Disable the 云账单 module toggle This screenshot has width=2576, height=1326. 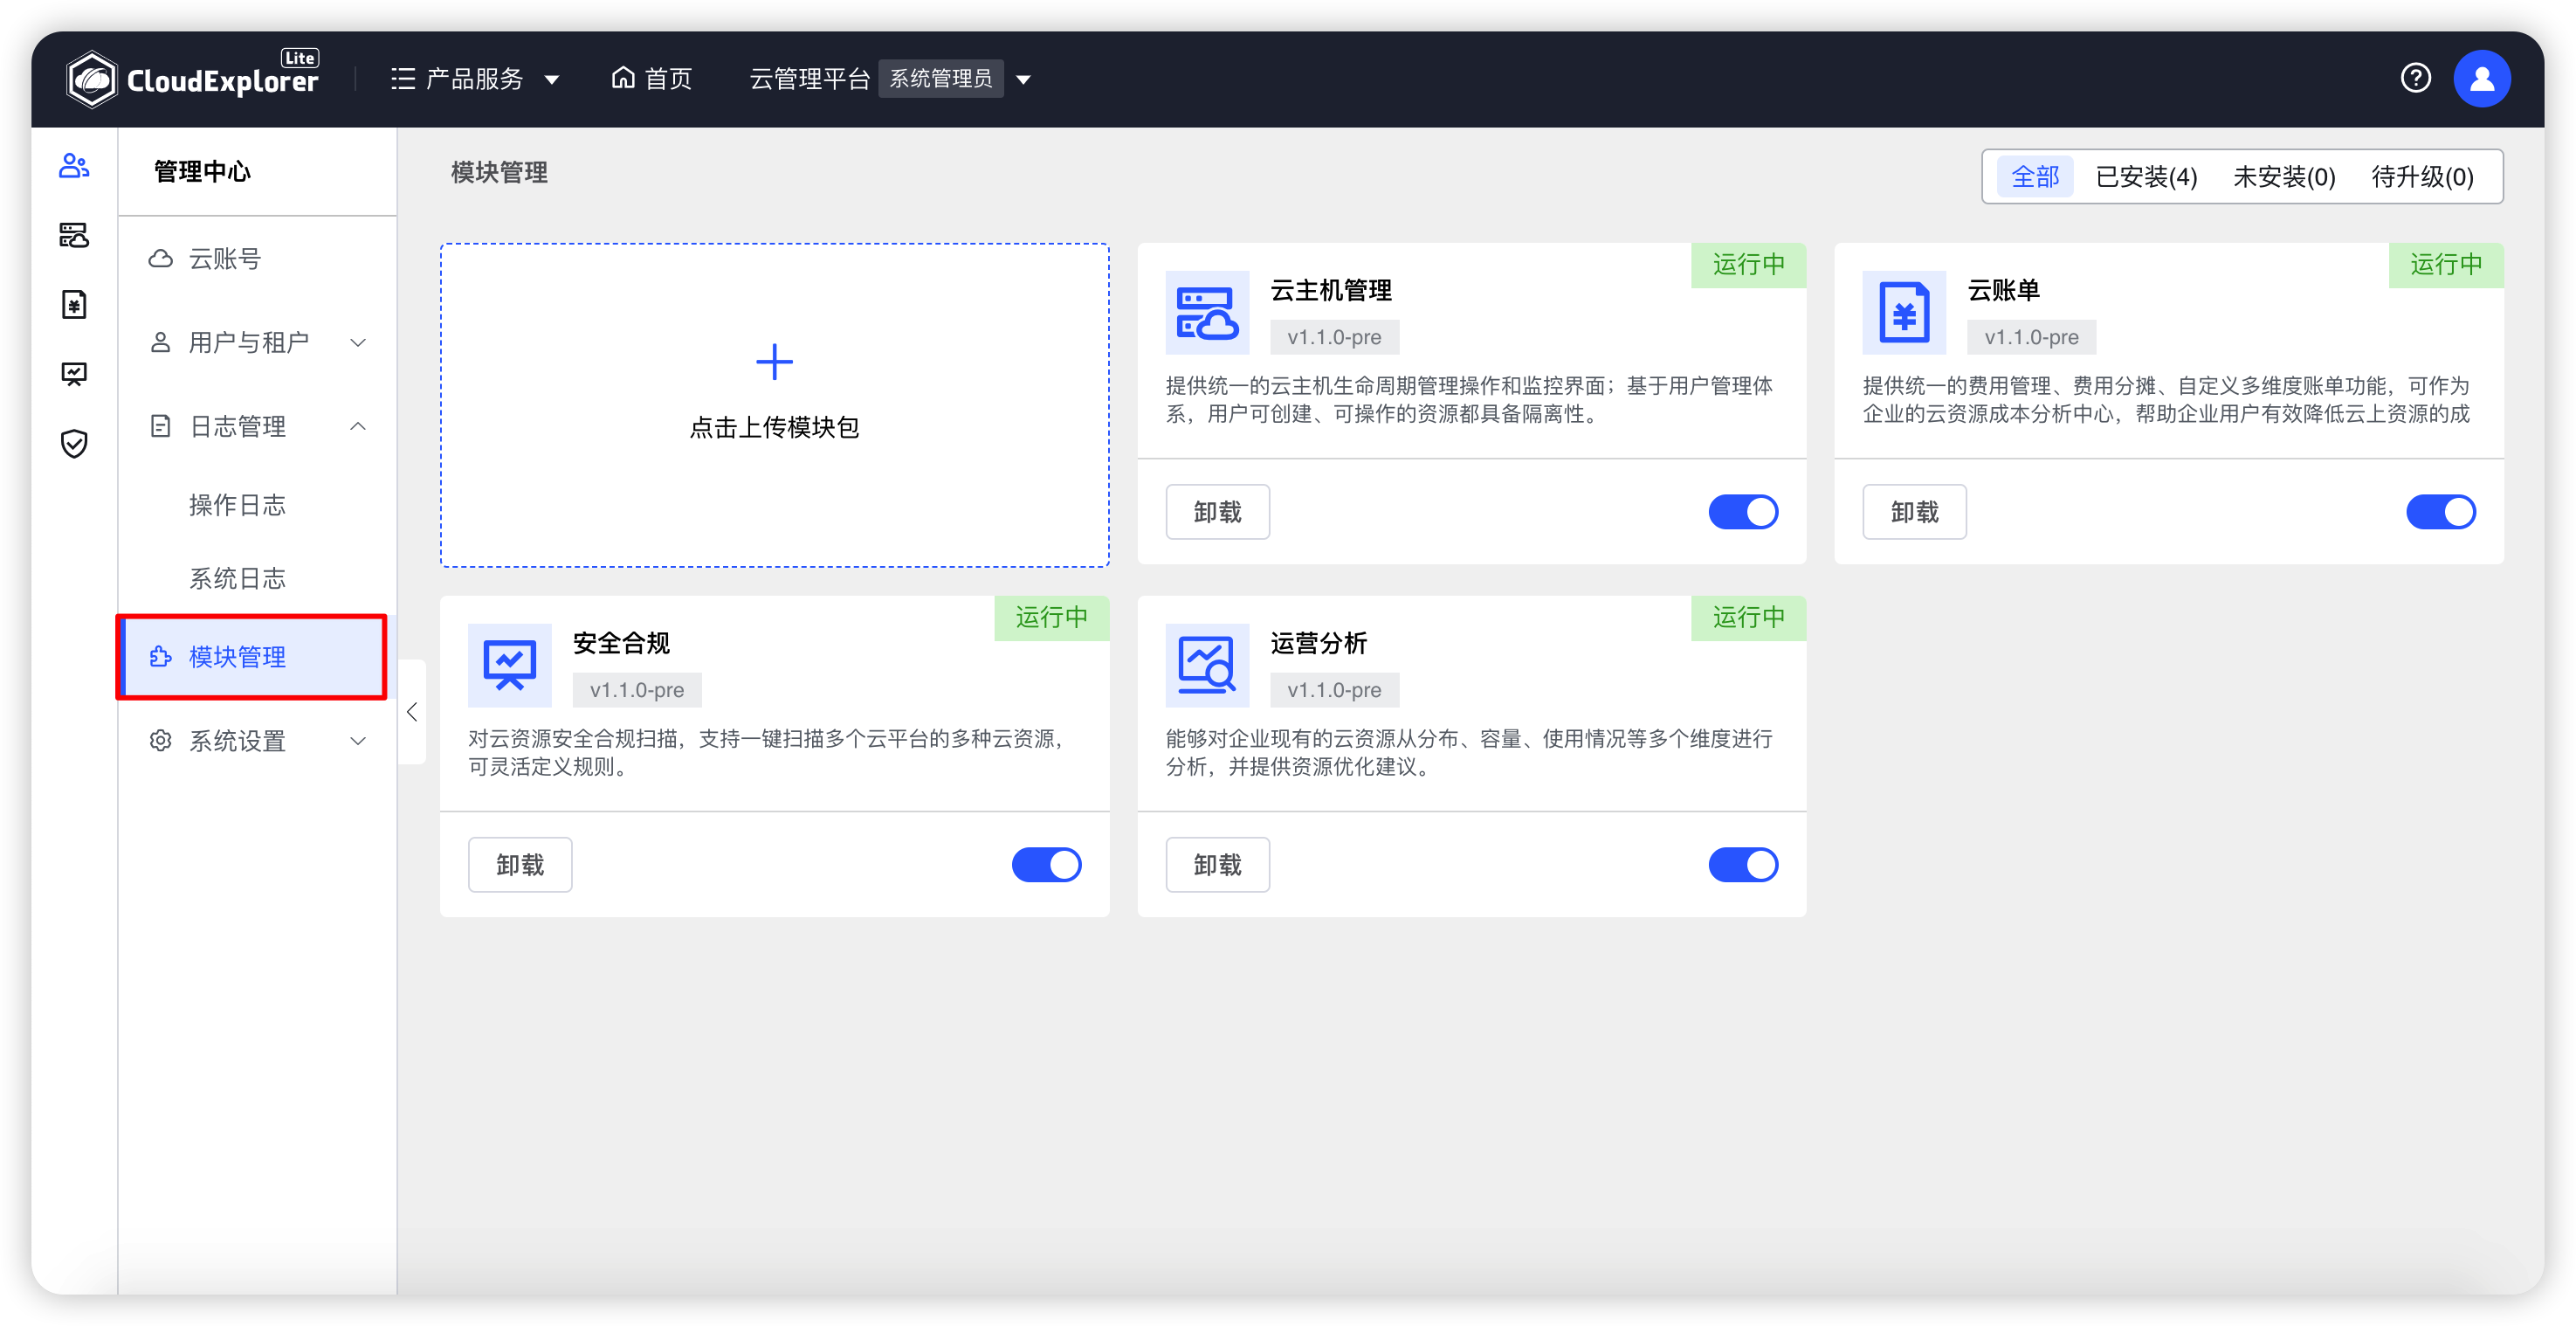coord(2440,512)
